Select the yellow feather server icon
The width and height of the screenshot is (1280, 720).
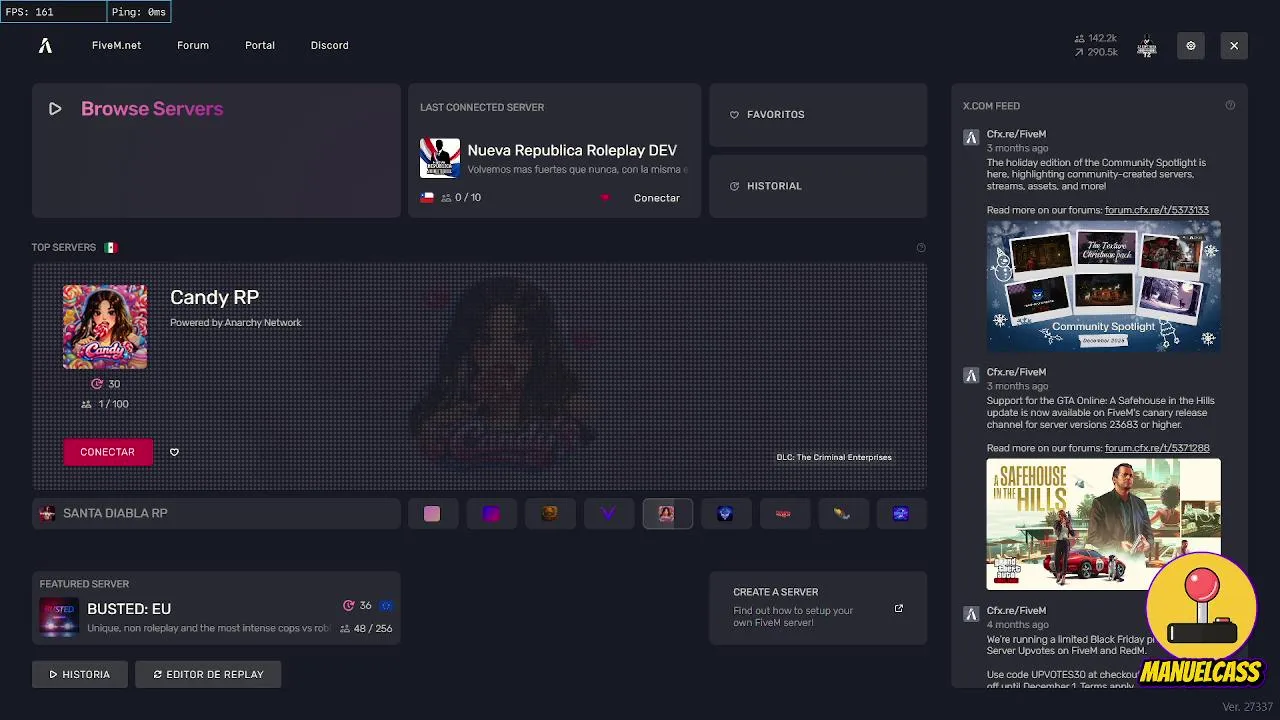click(x=843, y=513)
